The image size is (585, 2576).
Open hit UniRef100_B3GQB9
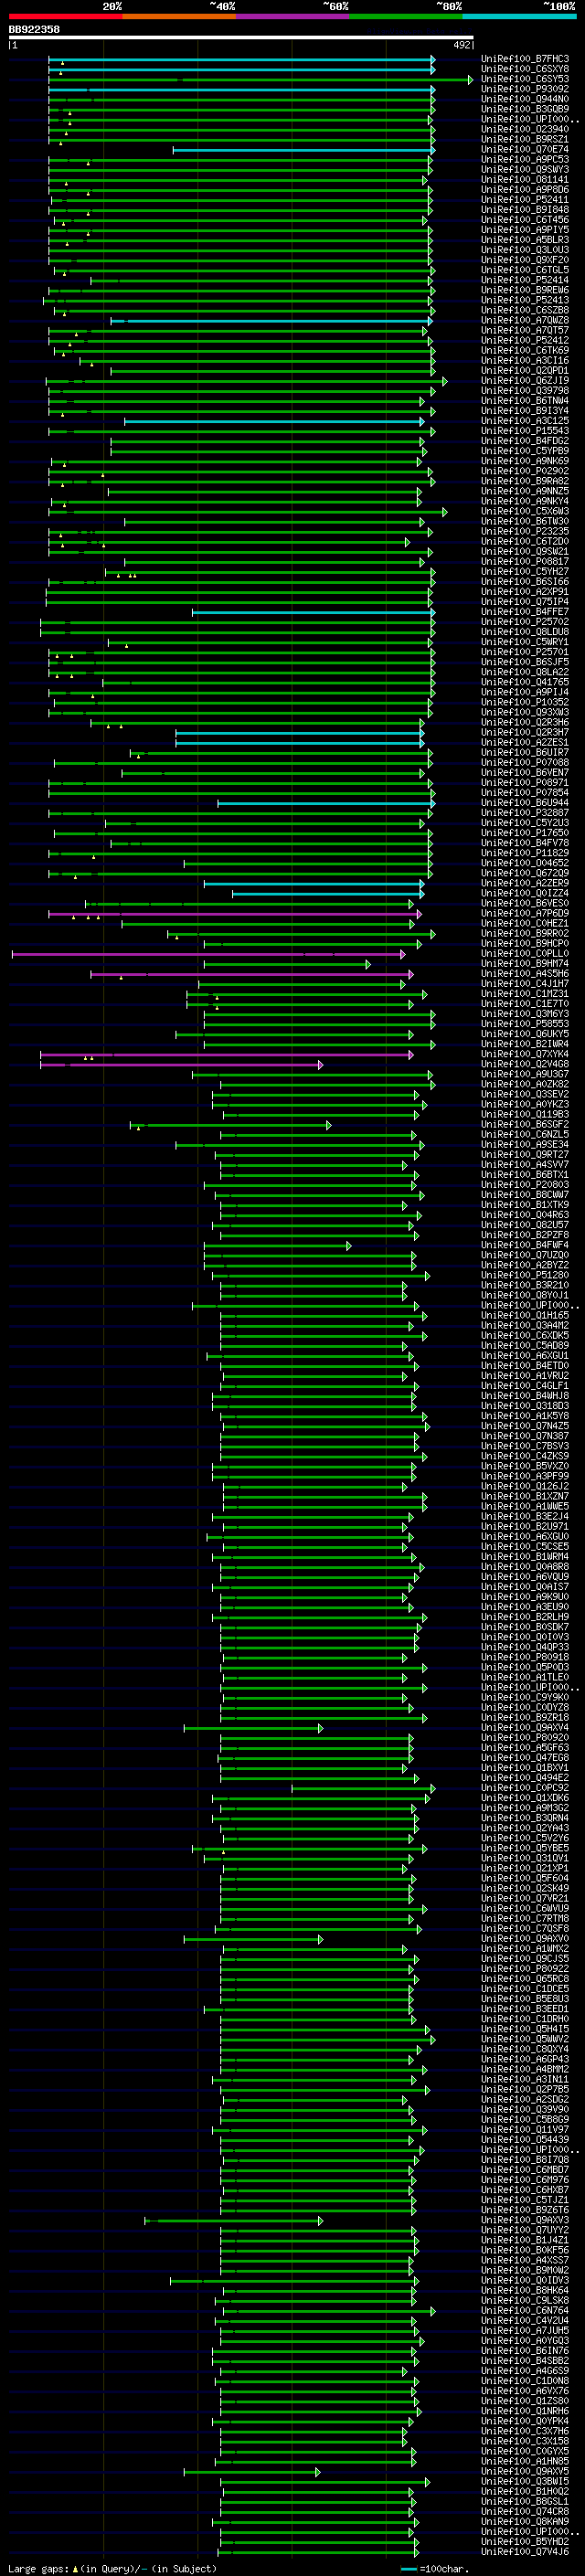[525, 109]
